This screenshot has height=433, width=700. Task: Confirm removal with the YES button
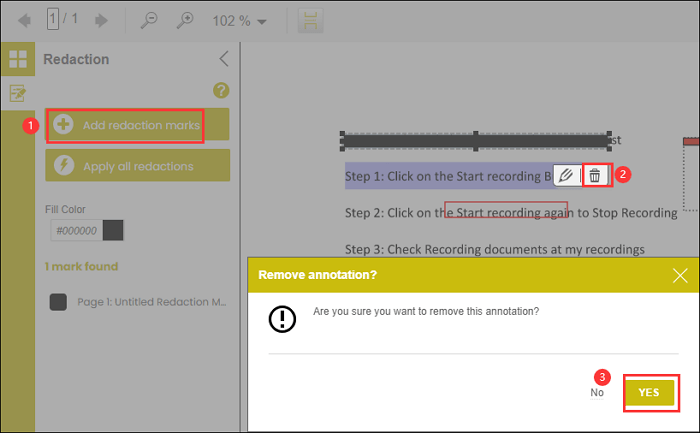650,392
